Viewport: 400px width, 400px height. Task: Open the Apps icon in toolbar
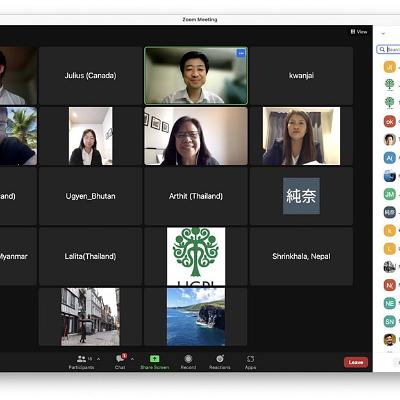click(x=250, y=359)
